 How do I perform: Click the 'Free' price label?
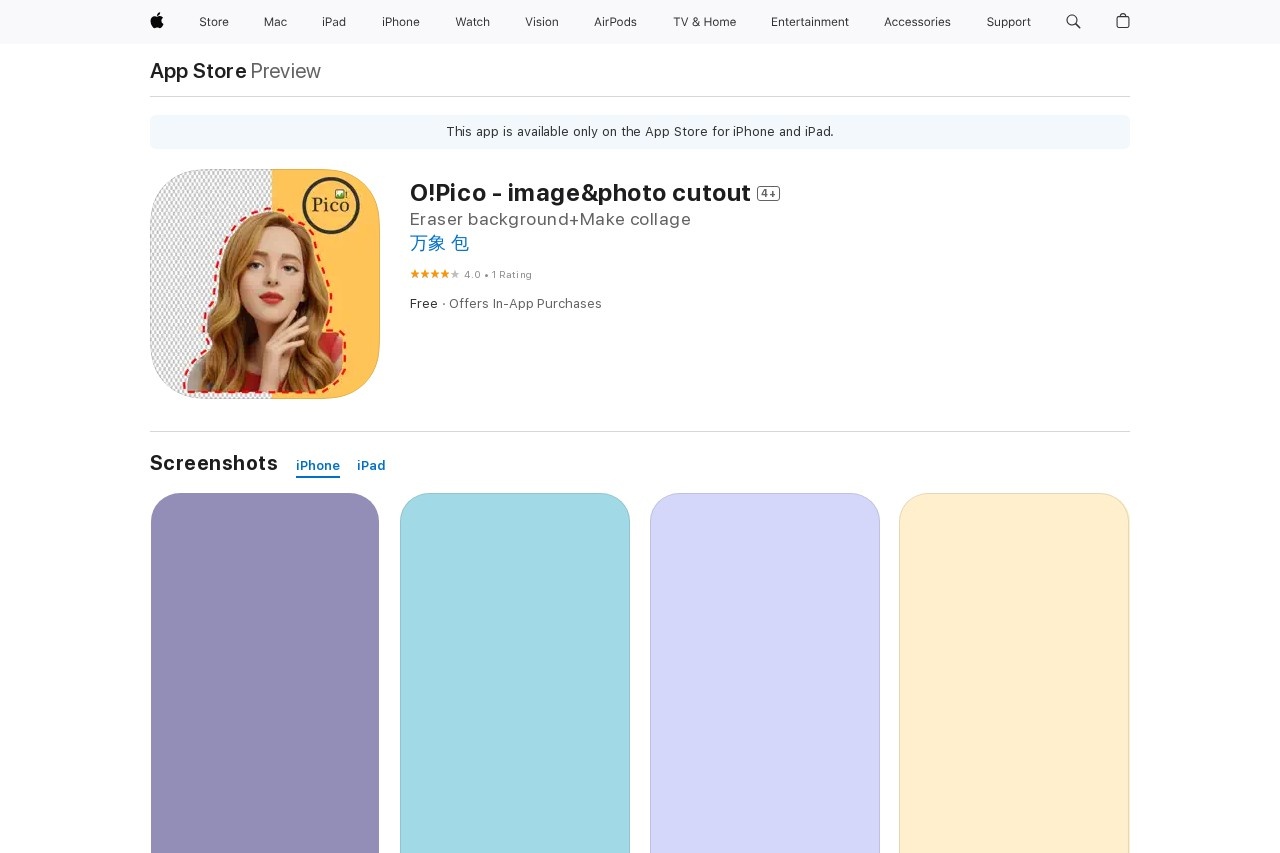point(424,304)
